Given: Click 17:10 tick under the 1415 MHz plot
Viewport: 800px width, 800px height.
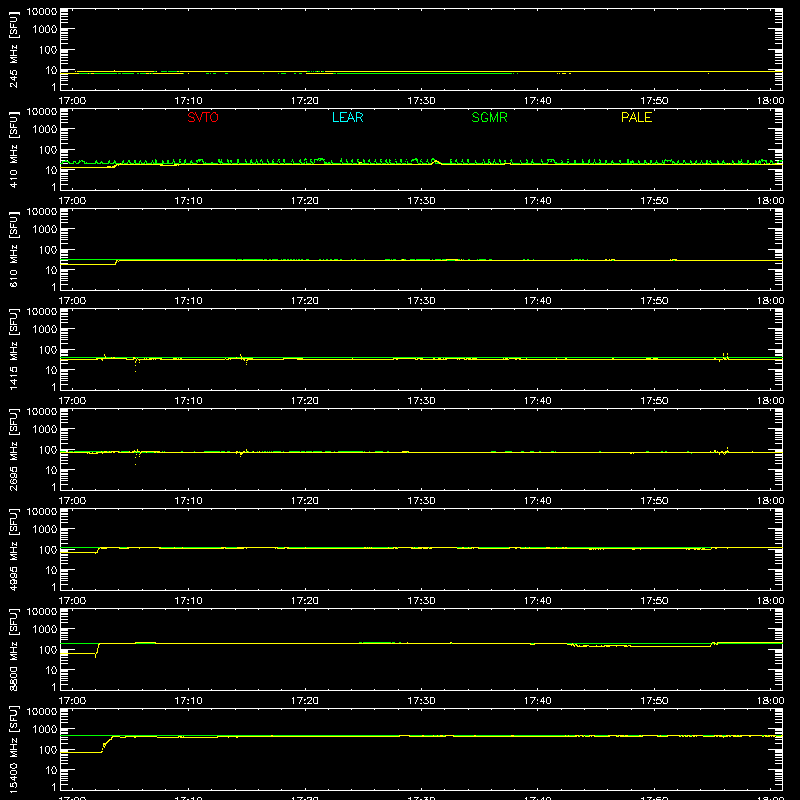Looking at the screenshot, I should [188, 401].
